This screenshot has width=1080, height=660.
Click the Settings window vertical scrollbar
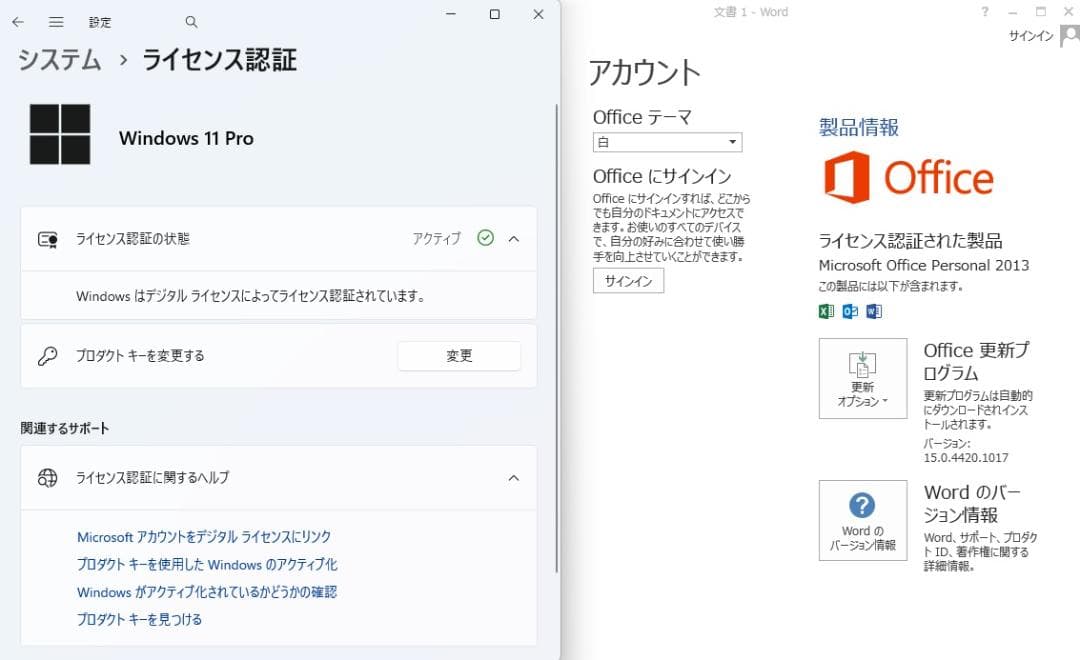(557, 338)
